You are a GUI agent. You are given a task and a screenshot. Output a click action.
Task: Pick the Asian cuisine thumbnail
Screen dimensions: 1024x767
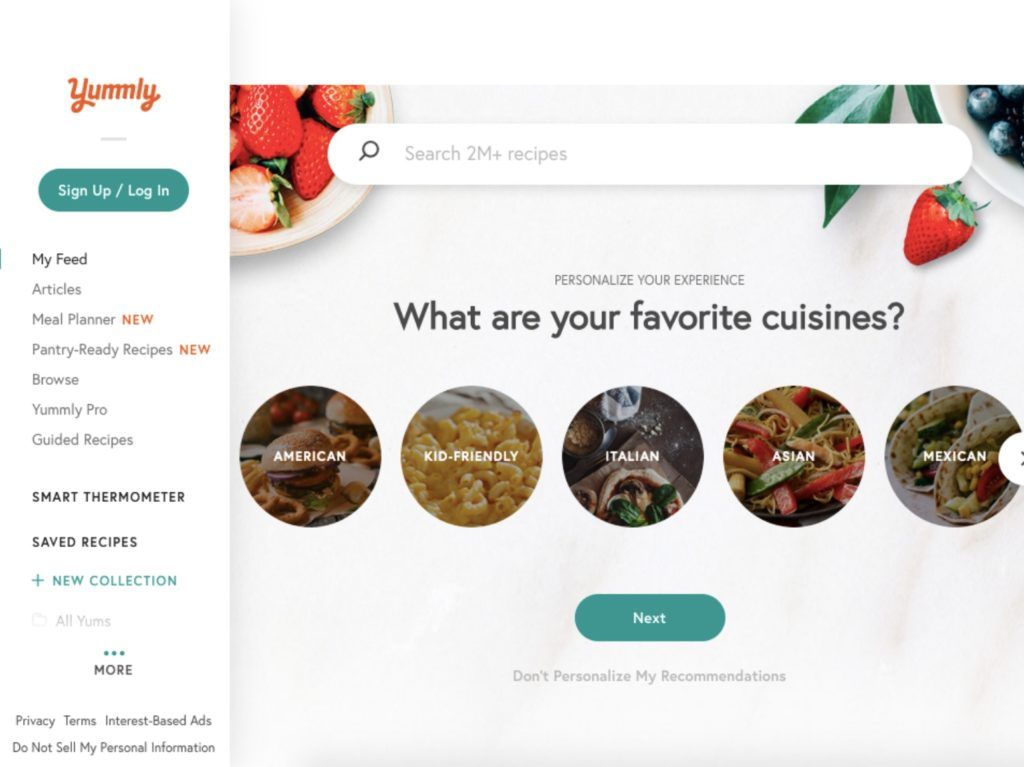click(x=793, y=456)
